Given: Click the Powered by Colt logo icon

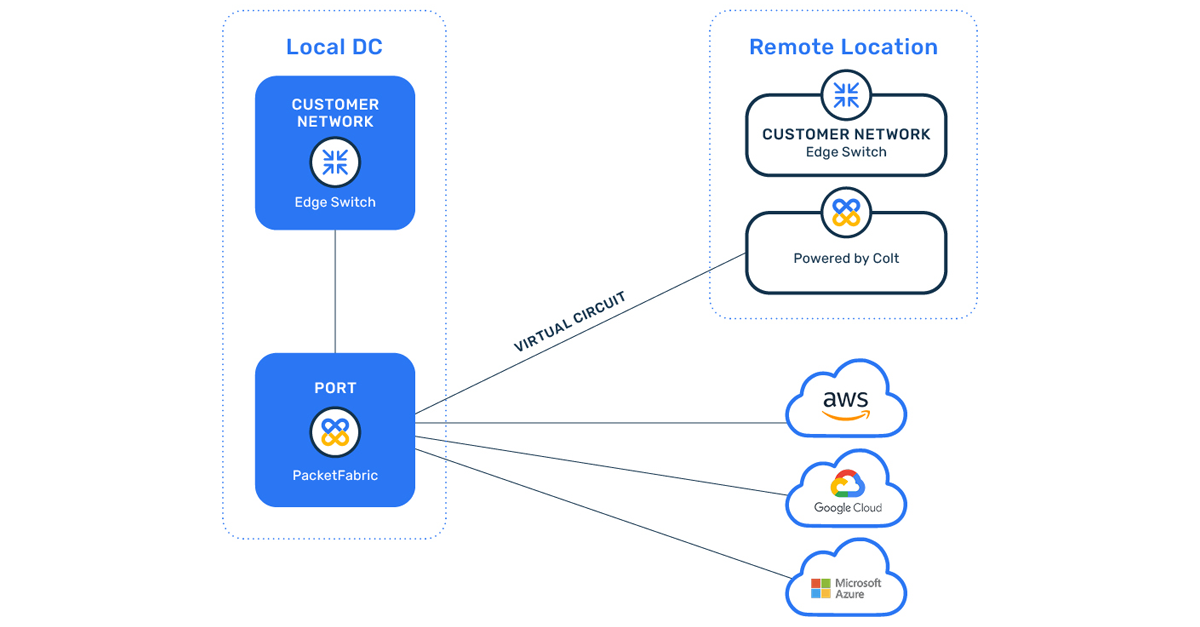Looking at the screenshot, I should pyautogui.click(x=845, y=213).
